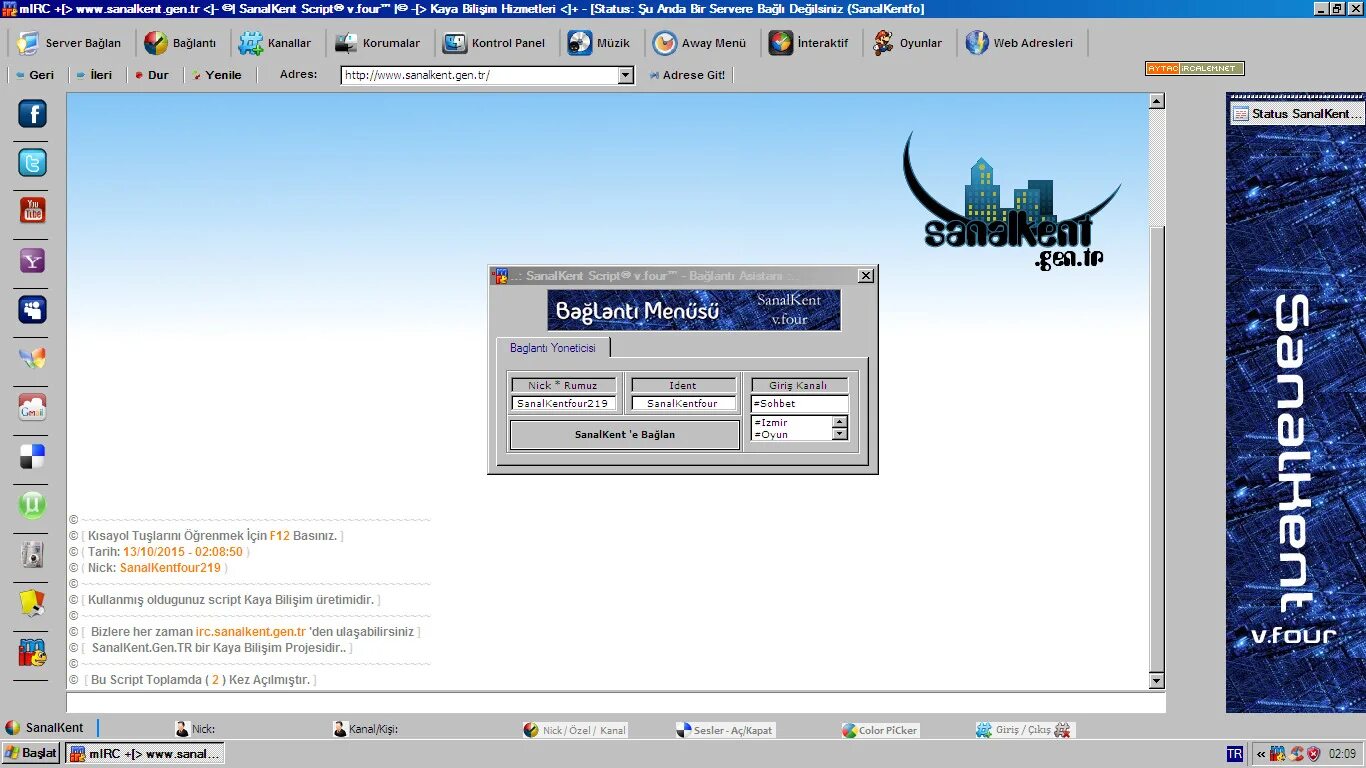Open the Color PiCker
Viewport: 1366px width, 768px height.
click(880, 730)
